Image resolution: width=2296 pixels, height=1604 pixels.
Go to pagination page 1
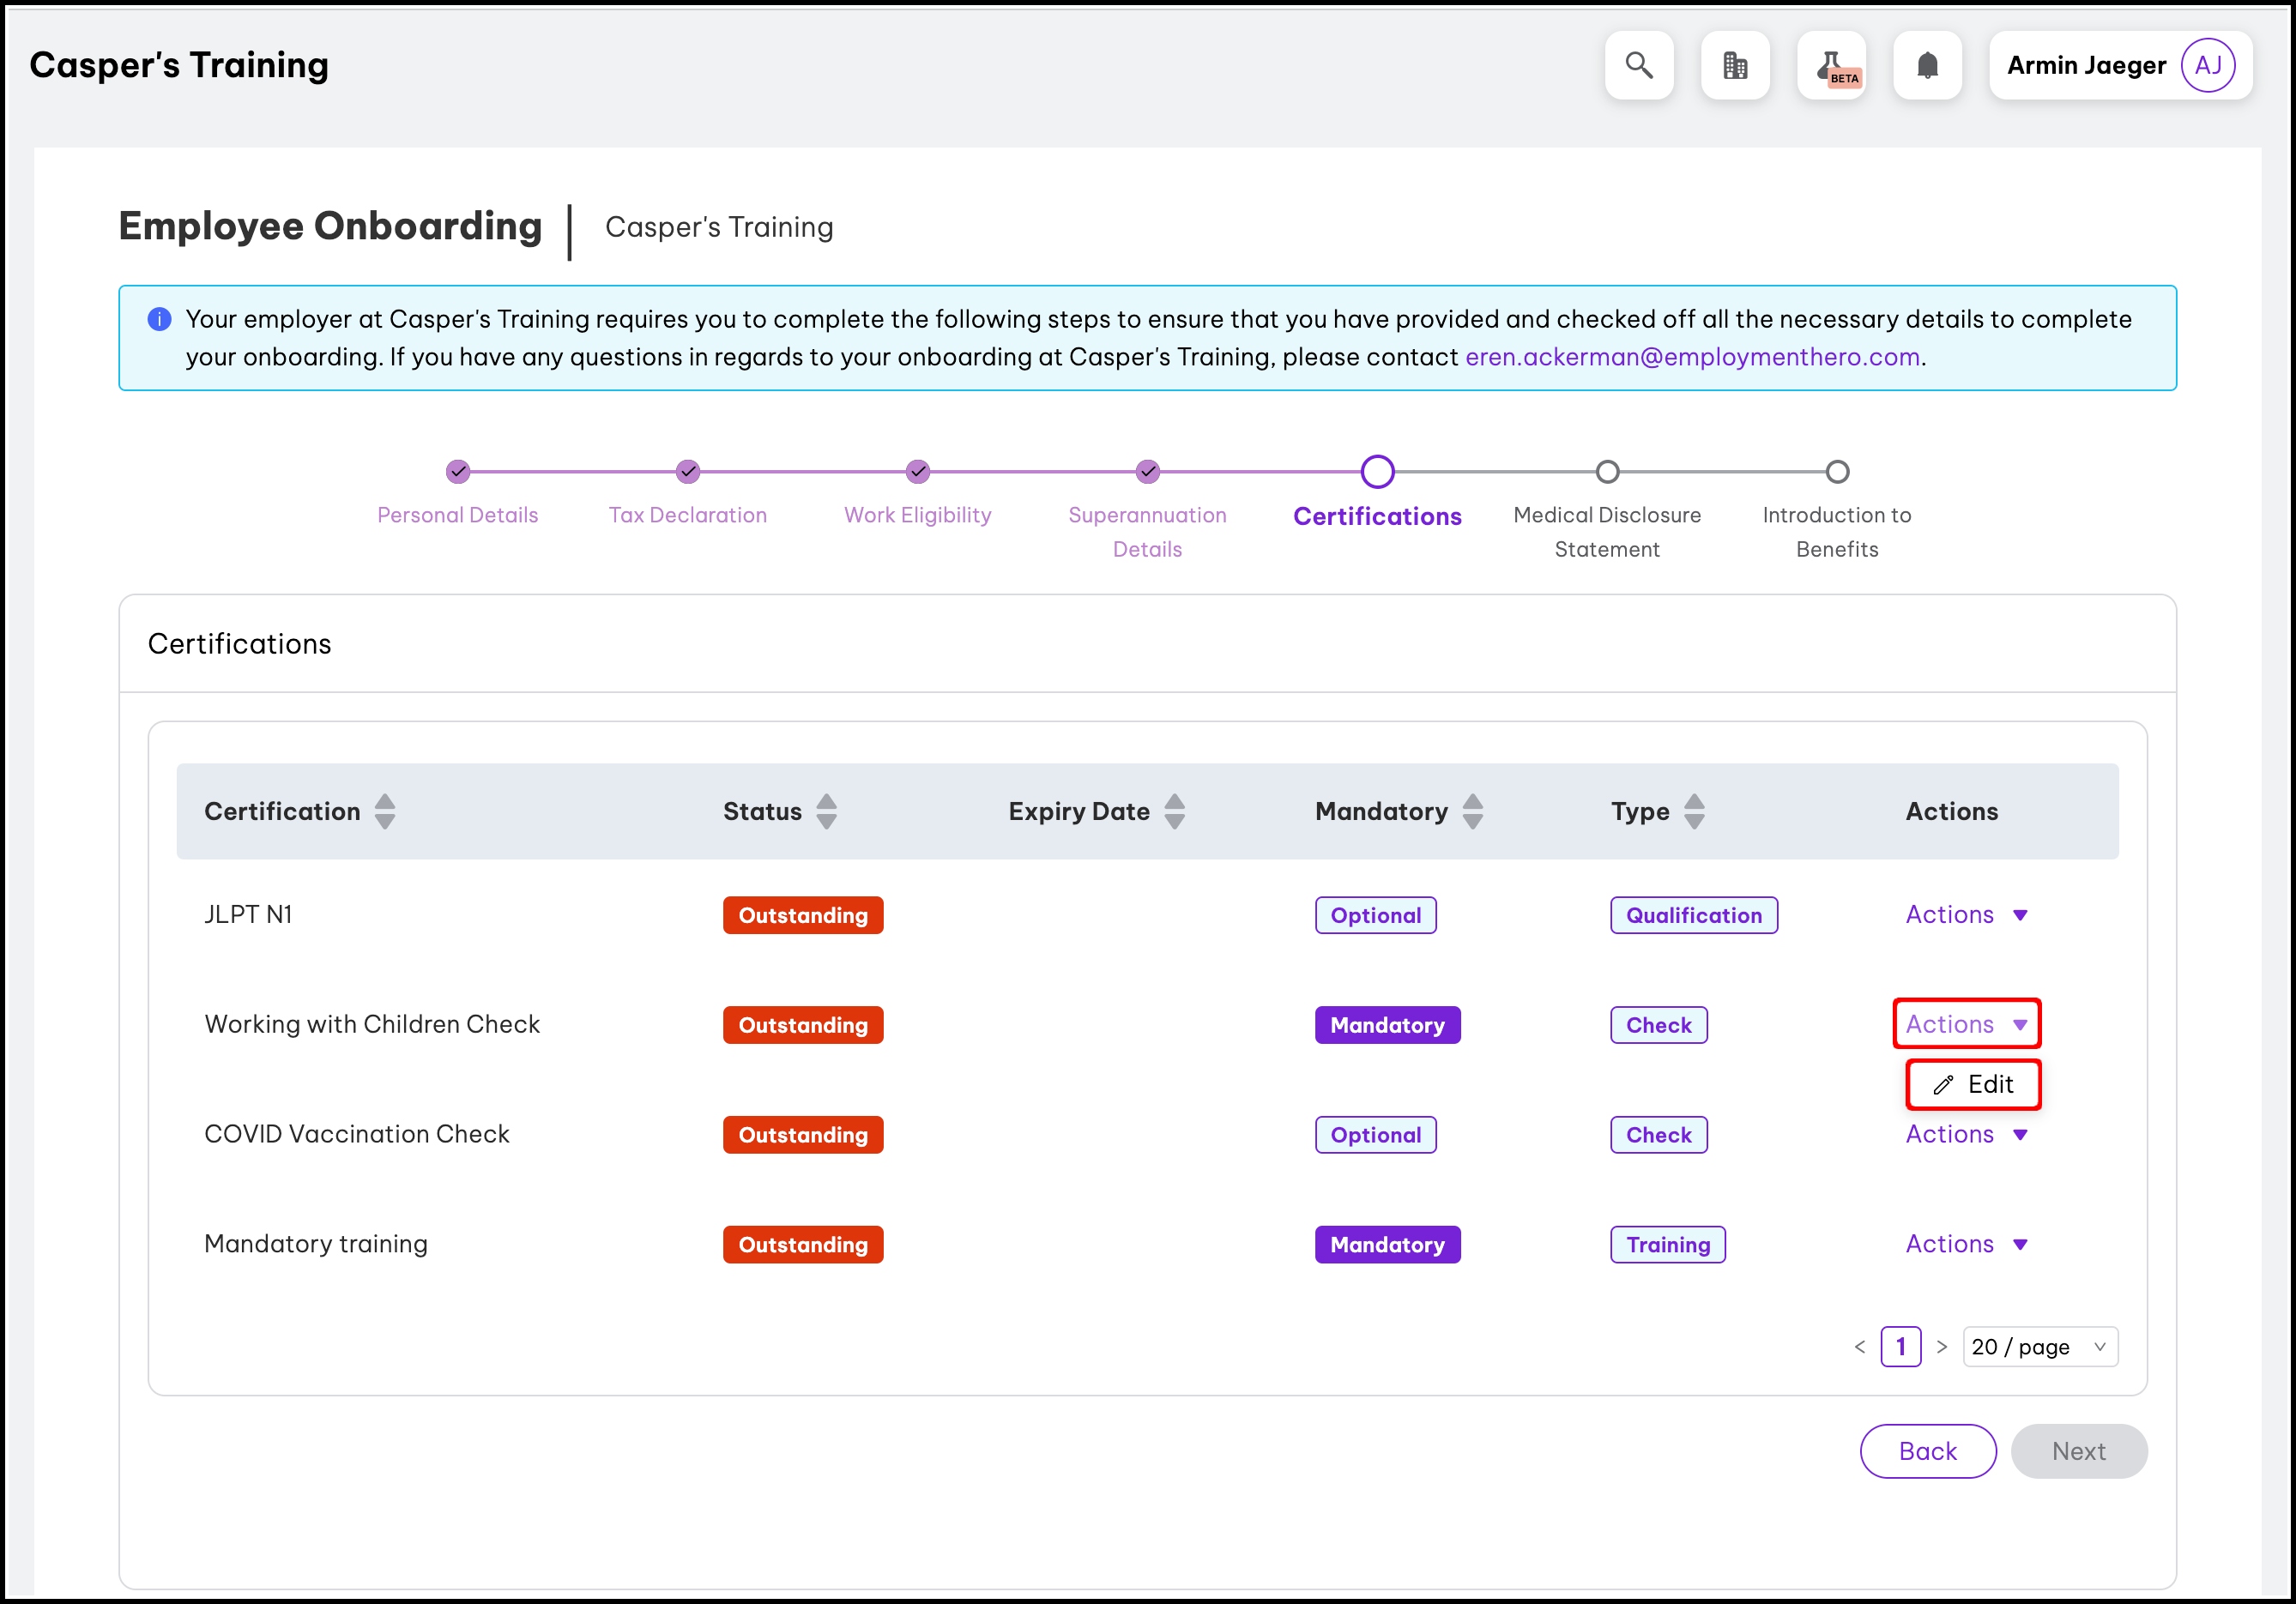pos(1900,1347)
